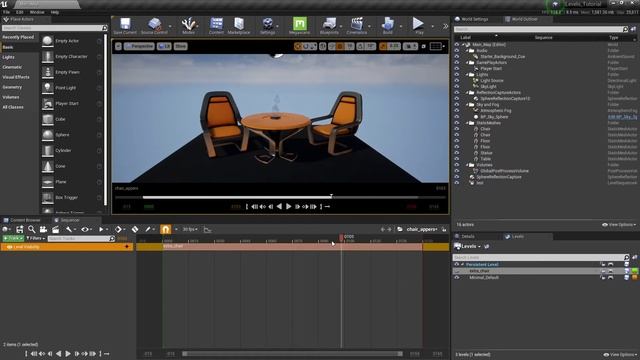The image size is (640, 360).
Task: Select the Sphere shape in Place Actors
Action: pos(47,135)
